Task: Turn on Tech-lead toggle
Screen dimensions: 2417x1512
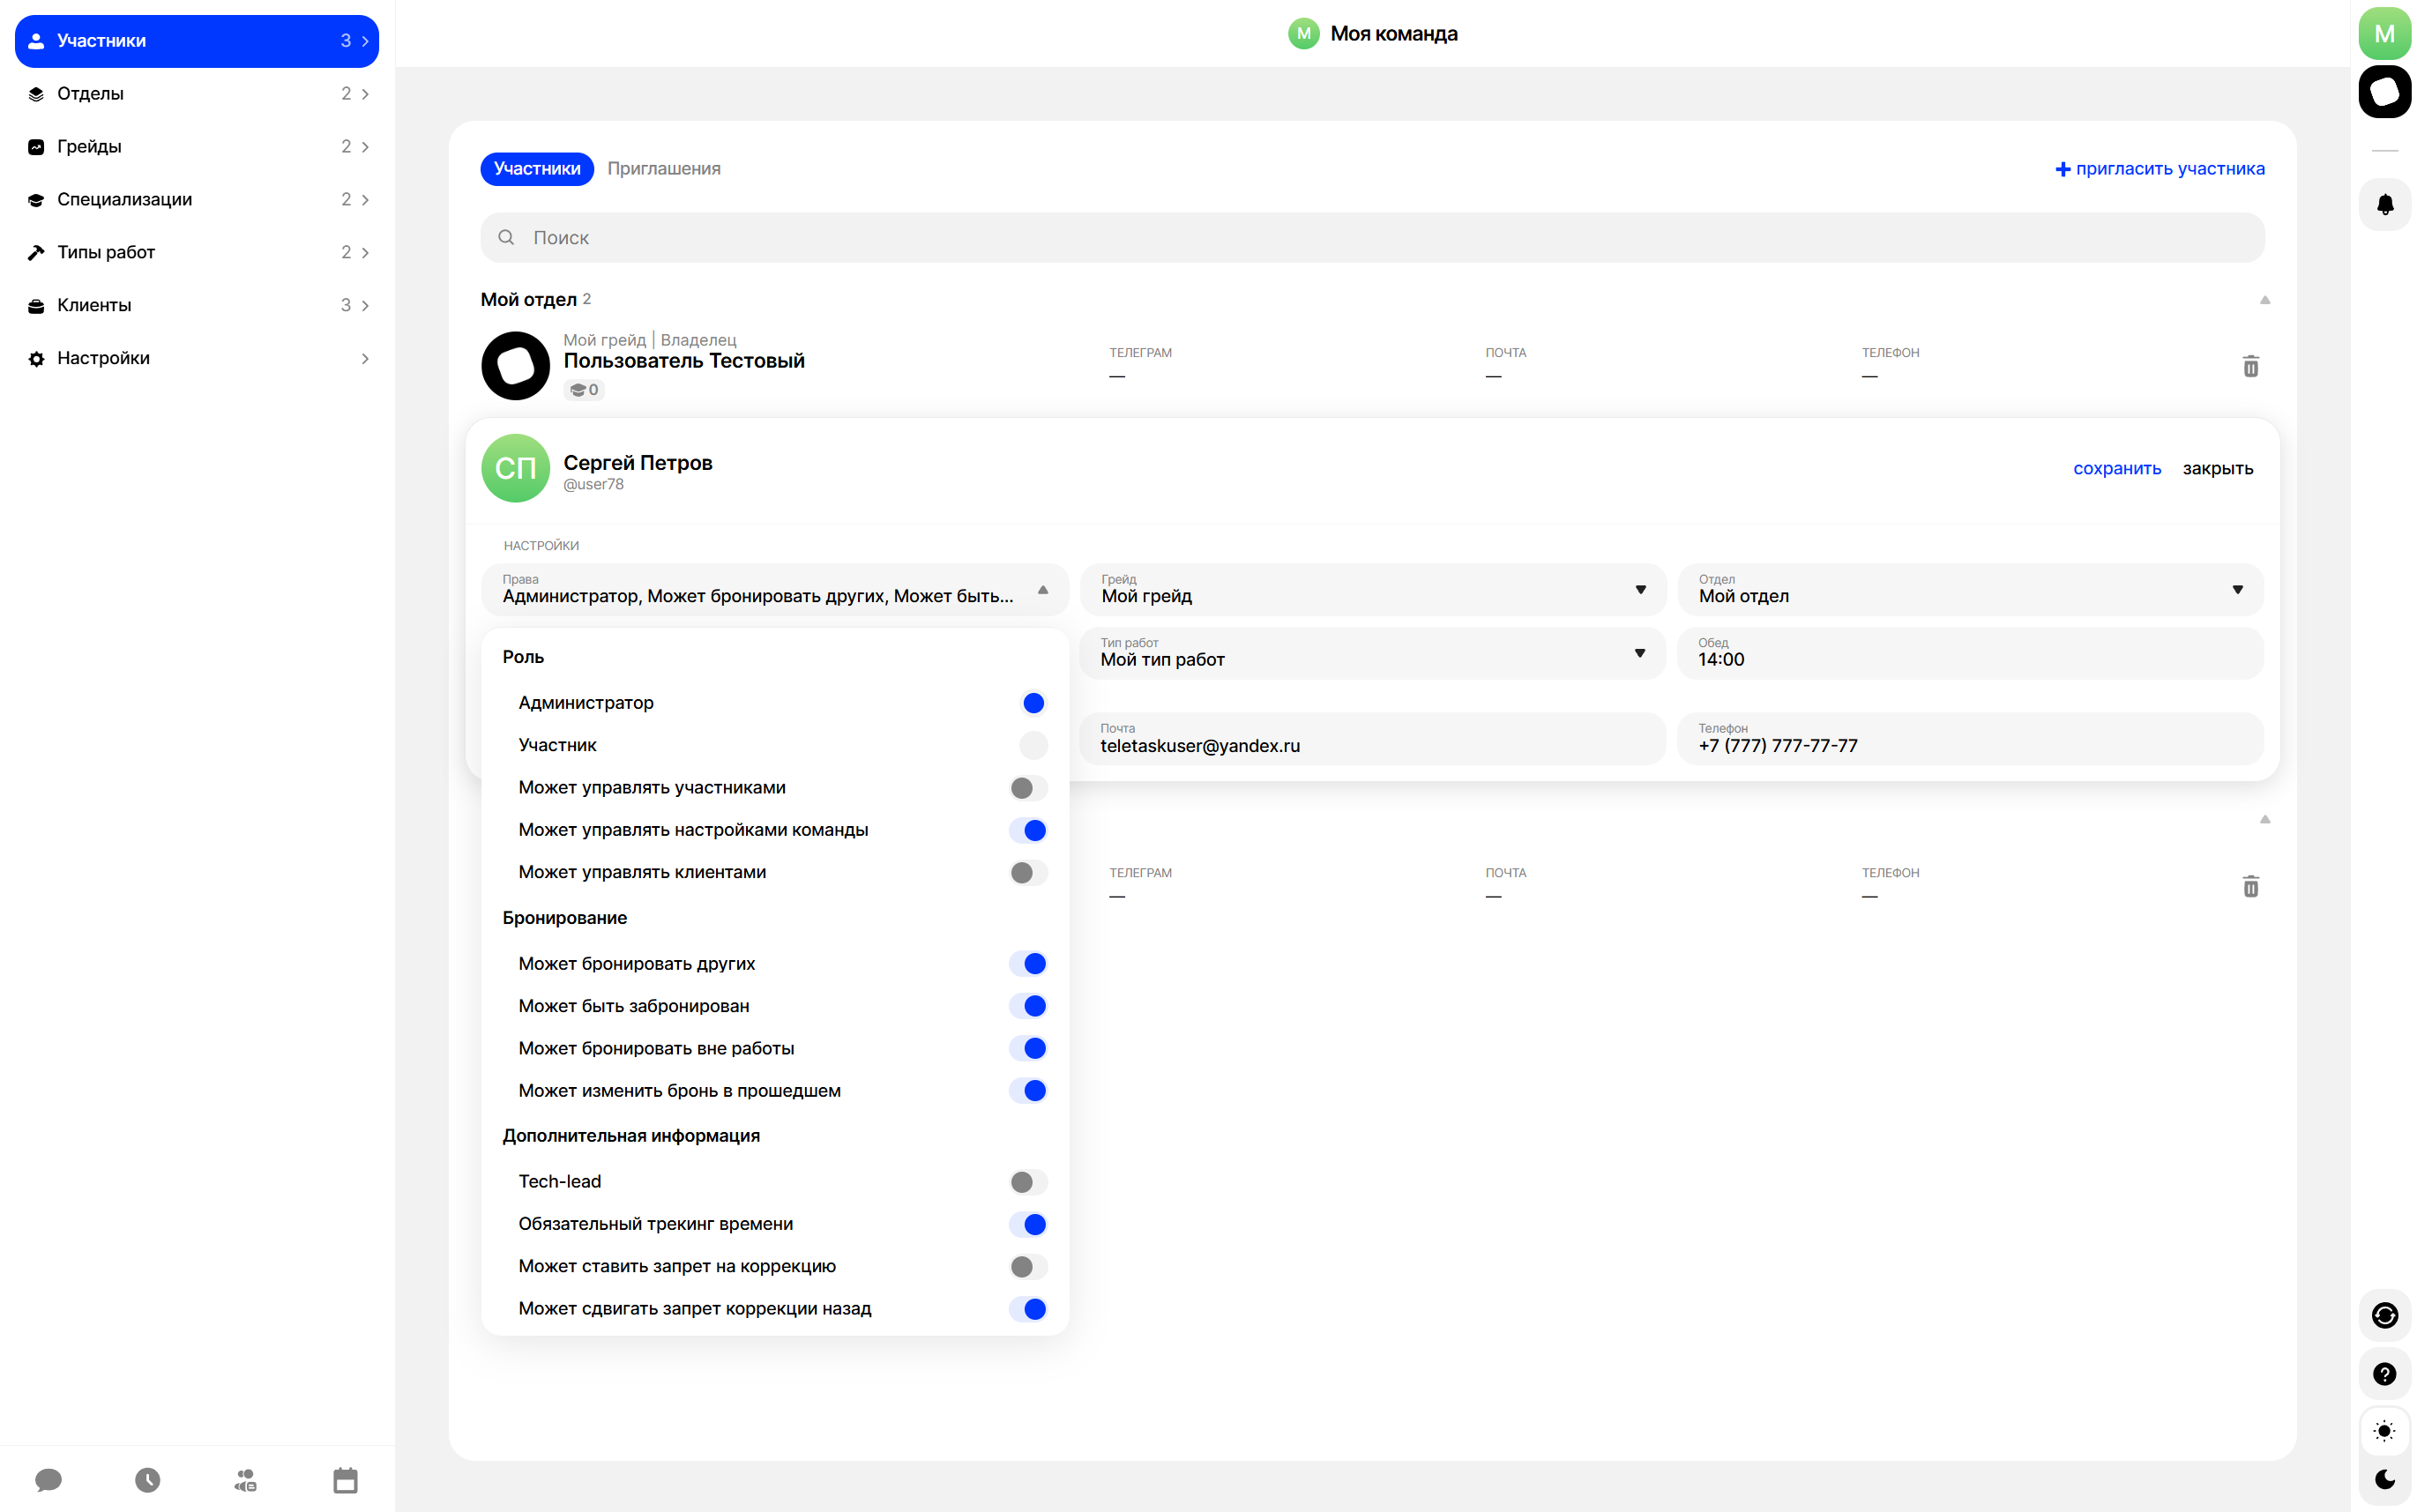Action: 1028,1182
